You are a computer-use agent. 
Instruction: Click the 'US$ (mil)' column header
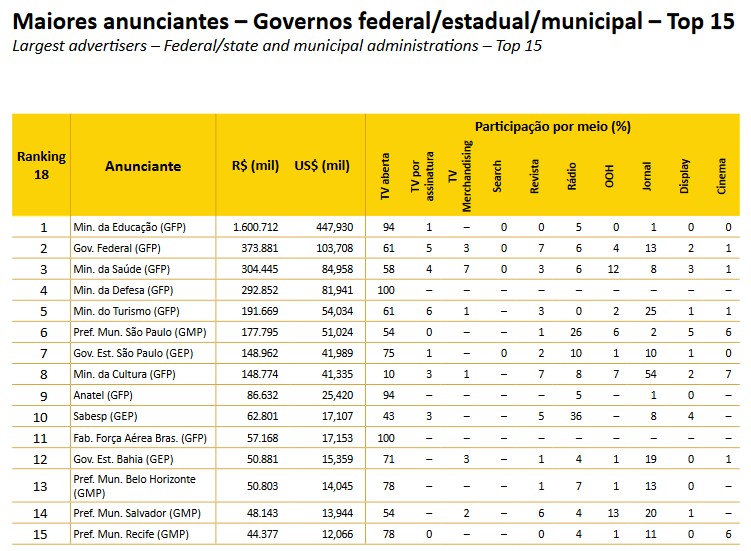[323, 166]
